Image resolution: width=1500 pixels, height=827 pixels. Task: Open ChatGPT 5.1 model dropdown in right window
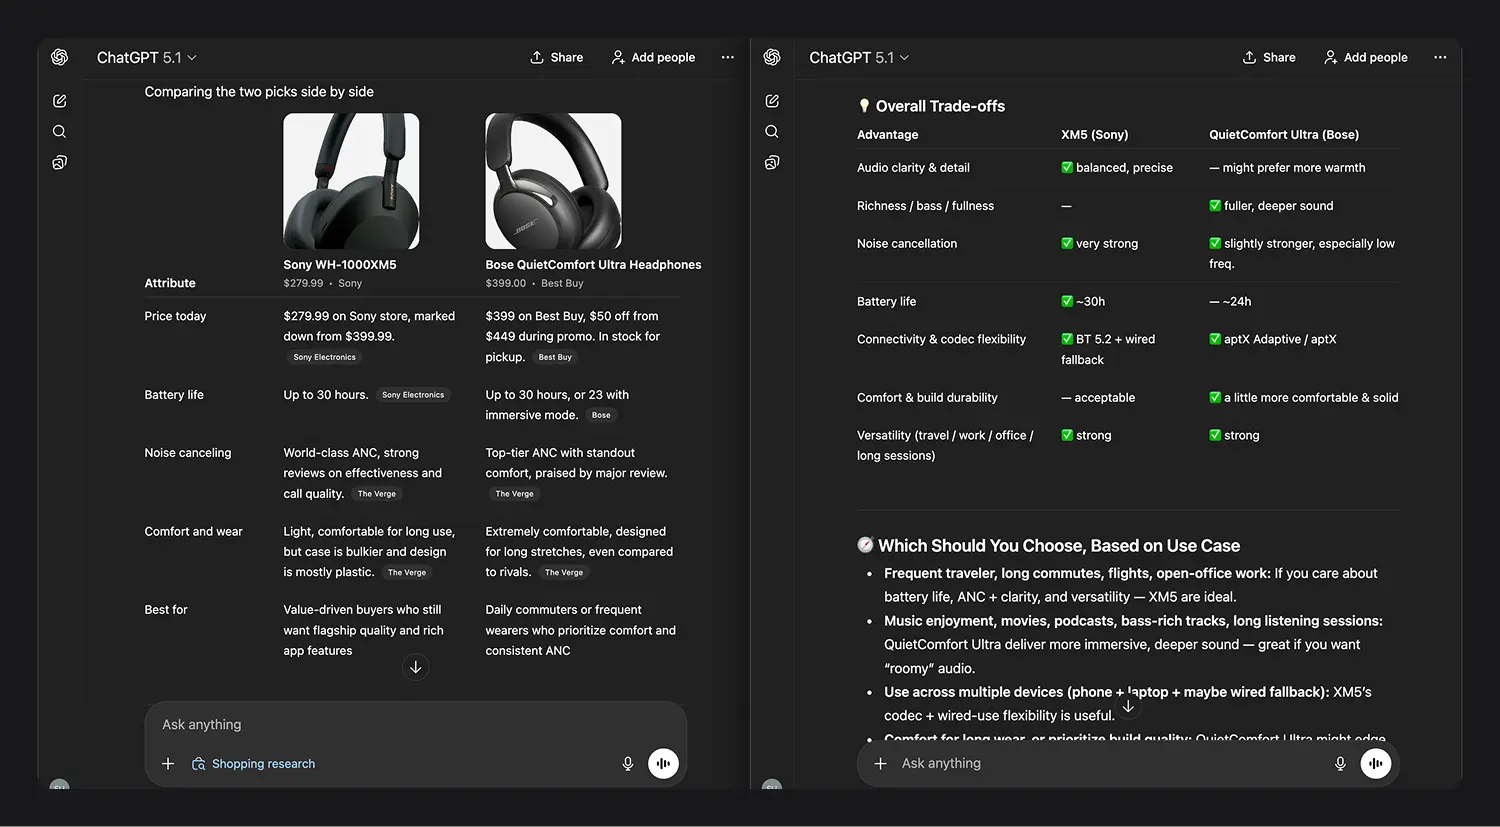pyautogui.click(x=859, y=58)
